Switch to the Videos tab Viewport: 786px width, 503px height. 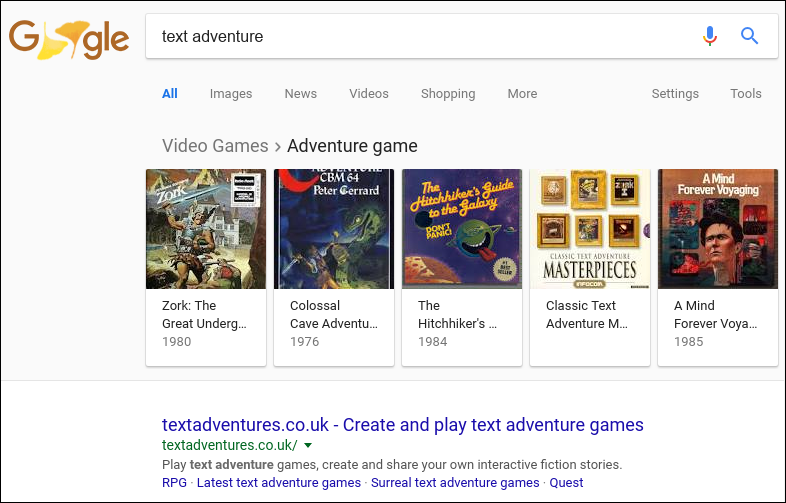tap(368, 94)
